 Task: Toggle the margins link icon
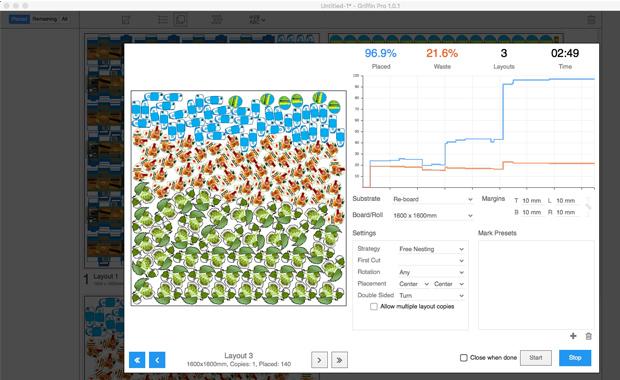point(588,206)
